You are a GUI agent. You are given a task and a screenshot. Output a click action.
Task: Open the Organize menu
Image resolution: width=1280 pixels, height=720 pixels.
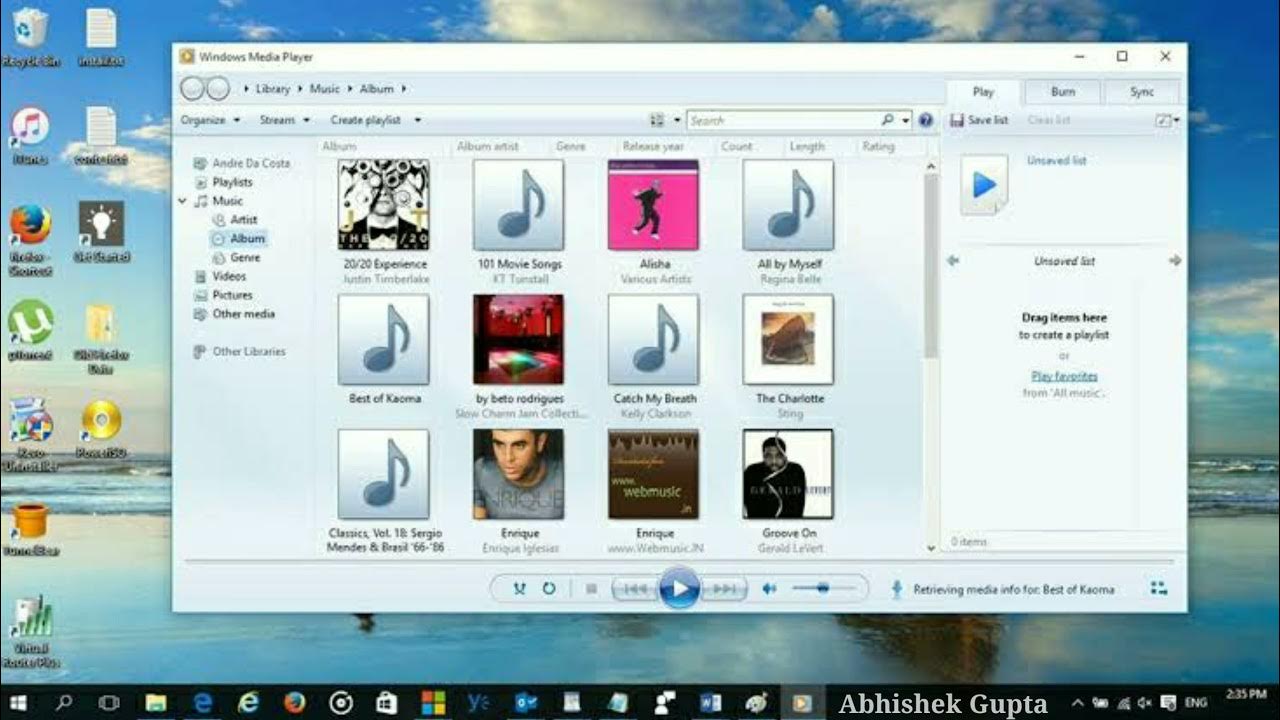210,120
